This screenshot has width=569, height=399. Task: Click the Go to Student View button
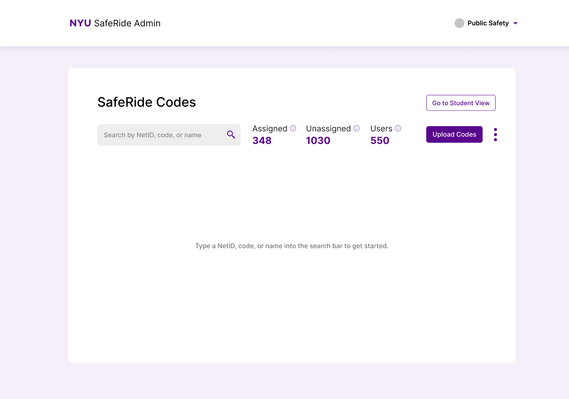pyautogui.click(x=461, y=103)
